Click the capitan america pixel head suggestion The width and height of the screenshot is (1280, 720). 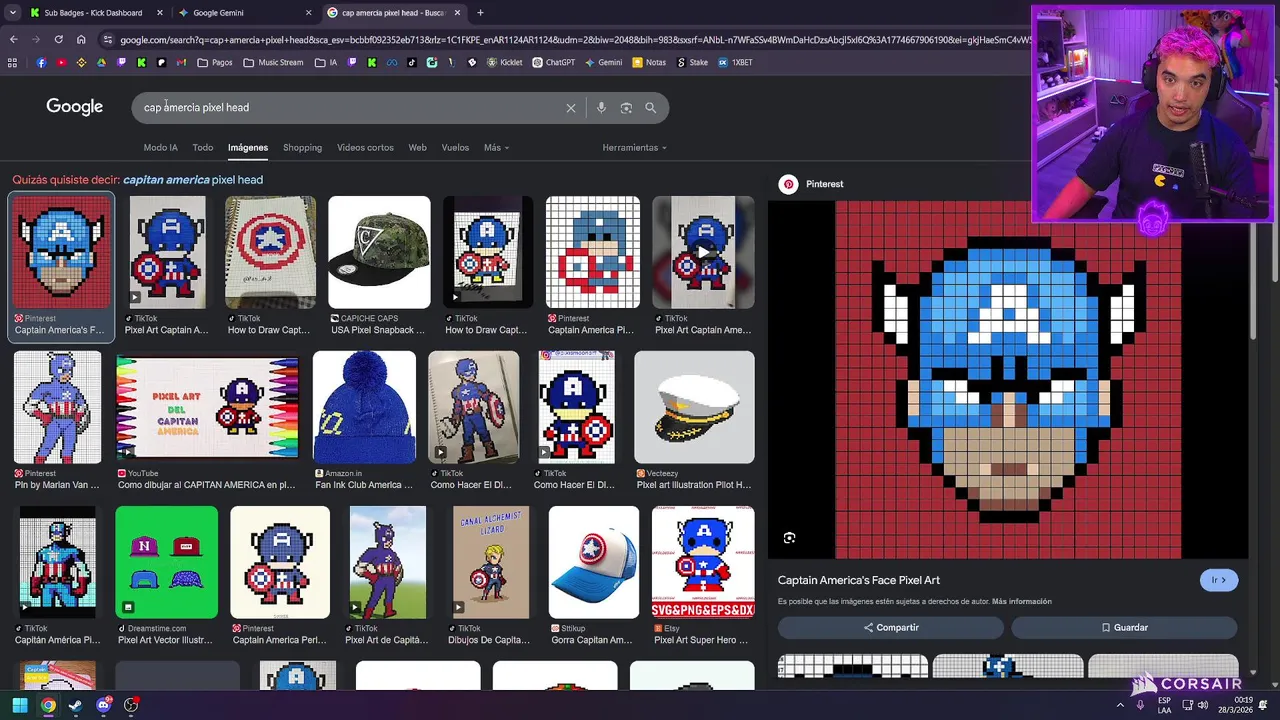coord(193,180)
